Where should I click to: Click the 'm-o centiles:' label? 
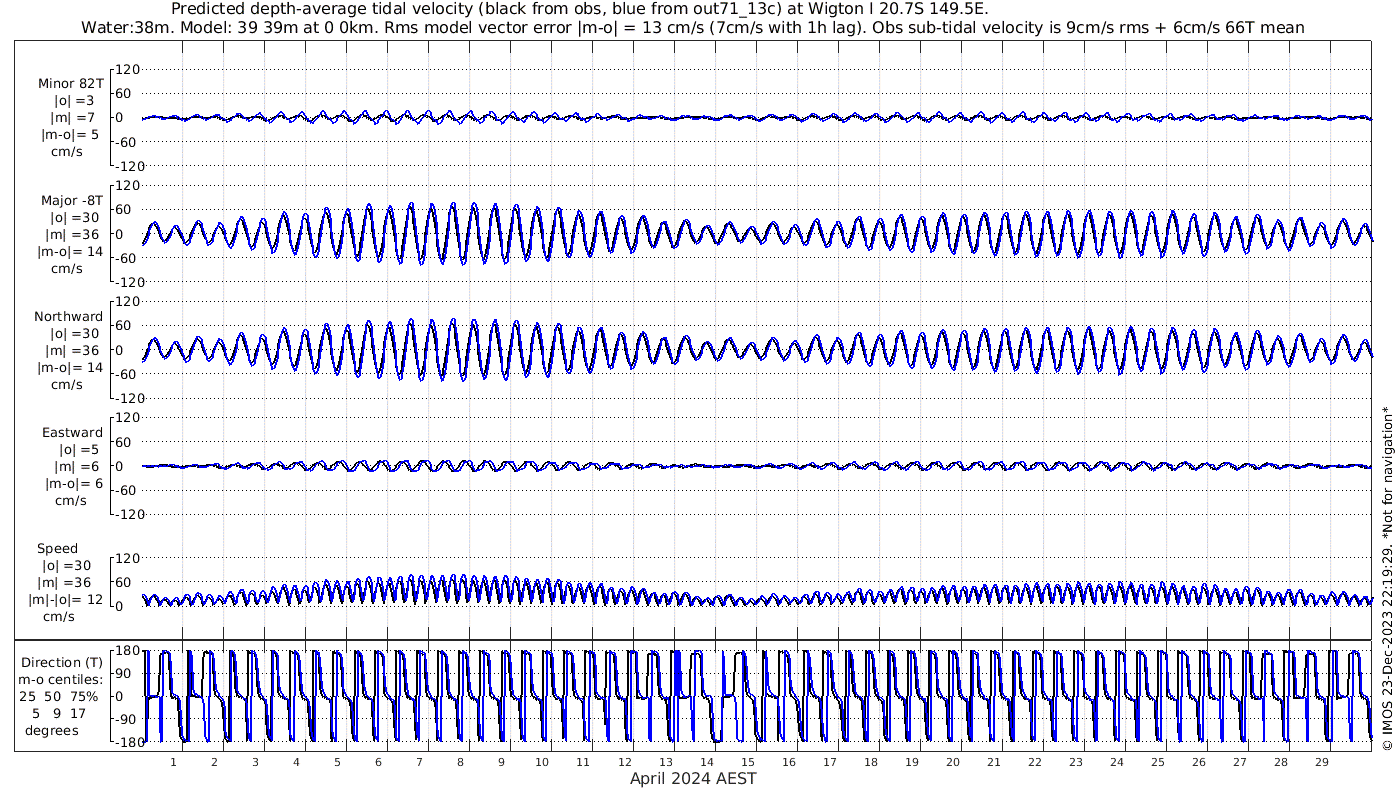click(x=60, y=680)
